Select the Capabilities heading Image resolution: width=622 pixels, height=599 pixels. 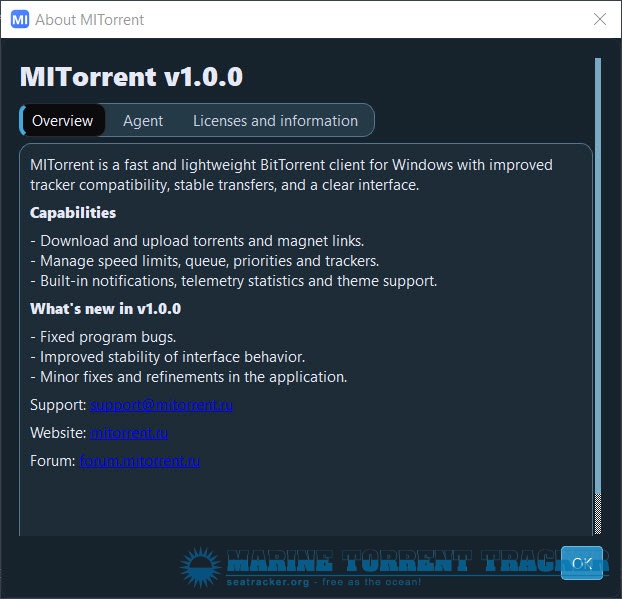tap(73, 213)
